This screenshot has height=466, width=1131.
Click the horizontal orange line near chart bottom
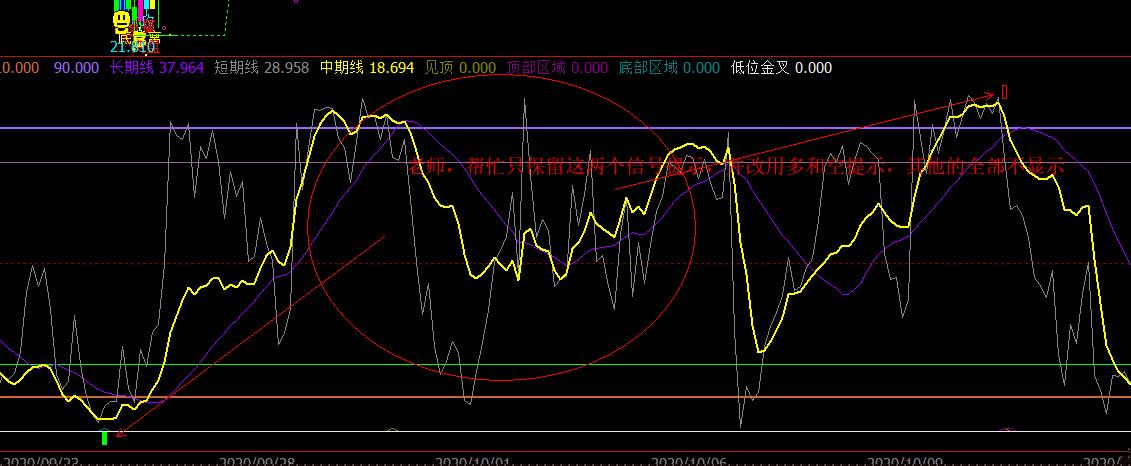tap(600, 397)
